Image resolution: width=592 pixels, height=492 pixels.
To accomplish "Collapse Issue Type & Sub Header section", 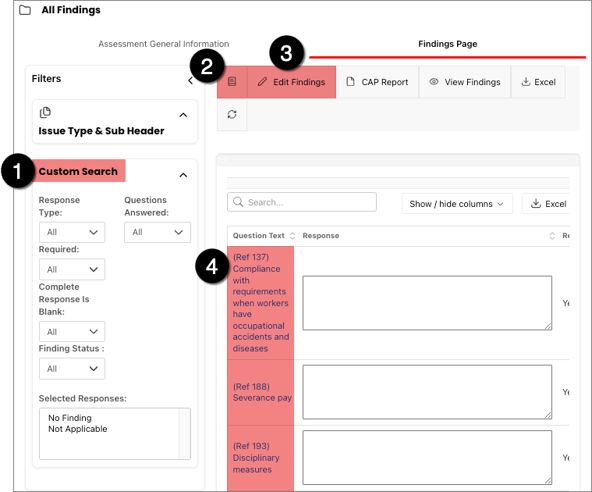I will coord(183,115).
